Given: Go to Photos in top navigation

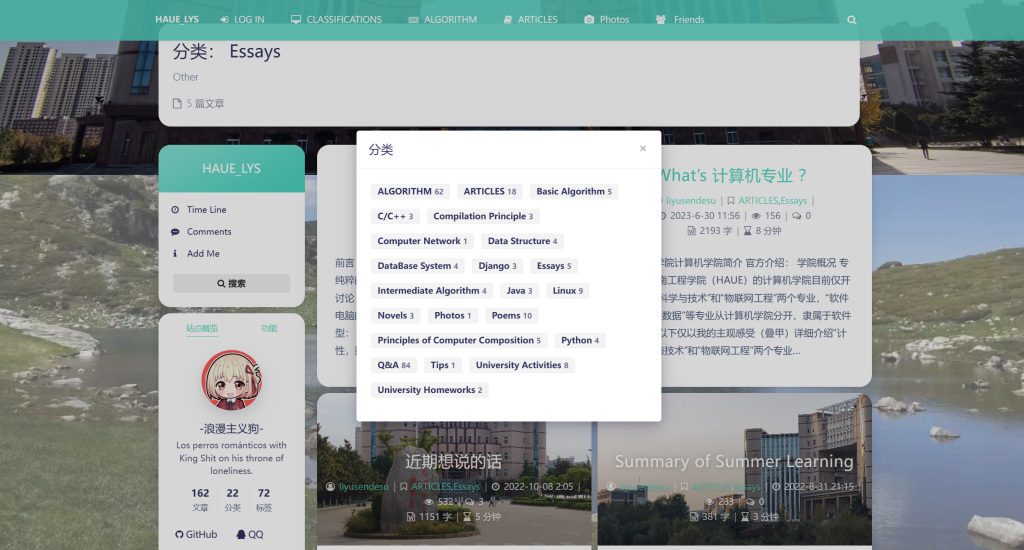Looking at the screenshot, I should point(606,19).
